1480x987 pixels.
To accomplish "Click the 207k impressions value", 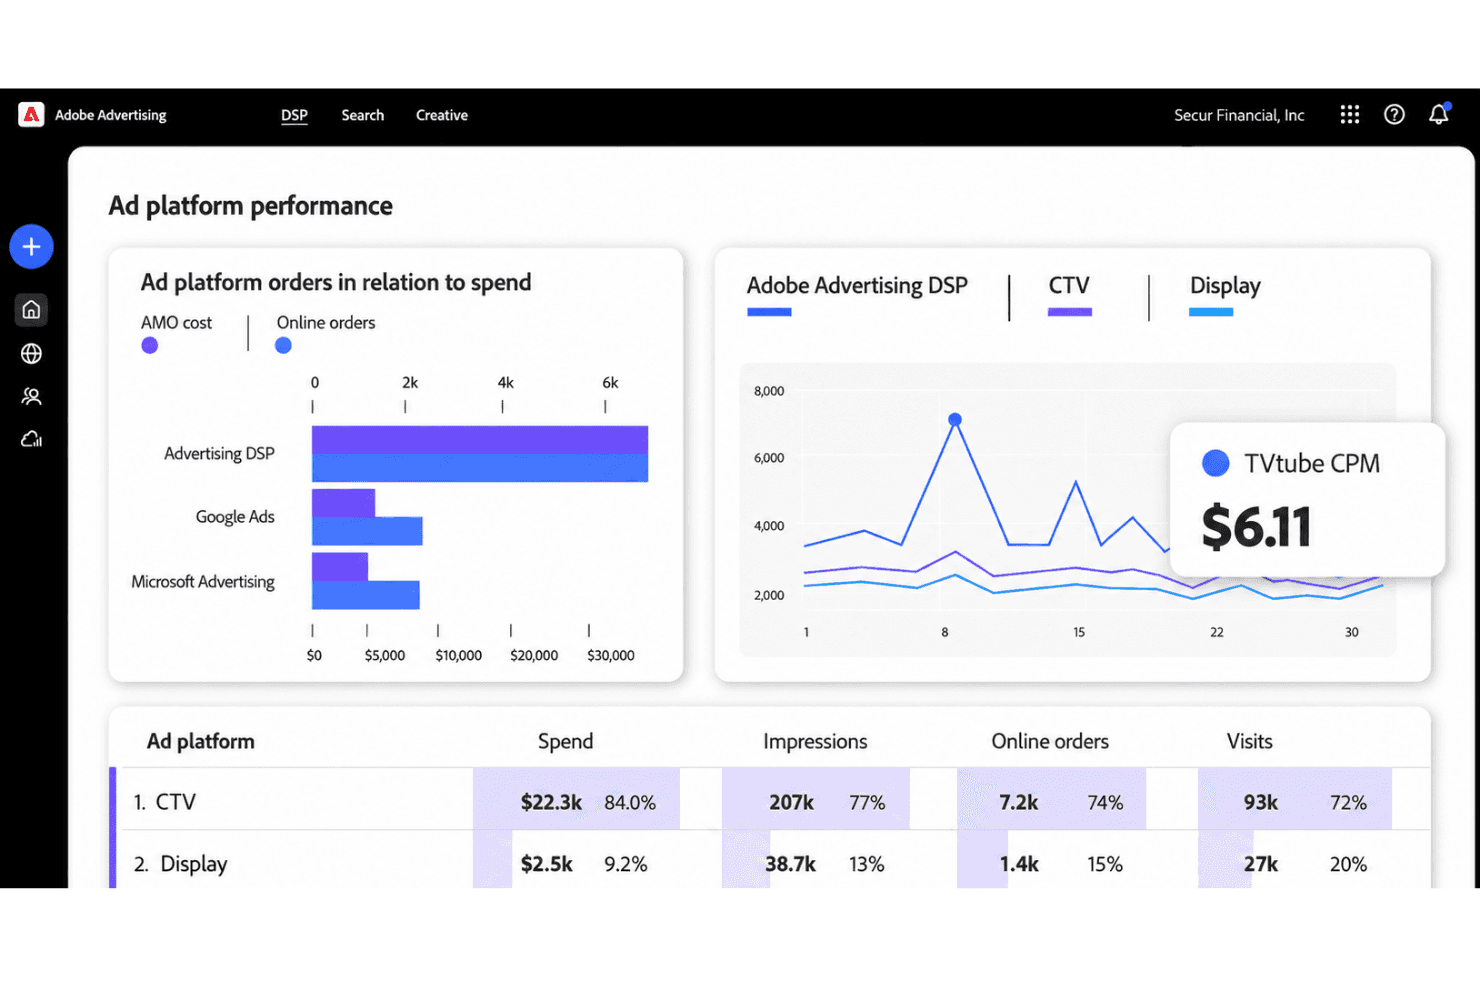I will tap(791, 803).
